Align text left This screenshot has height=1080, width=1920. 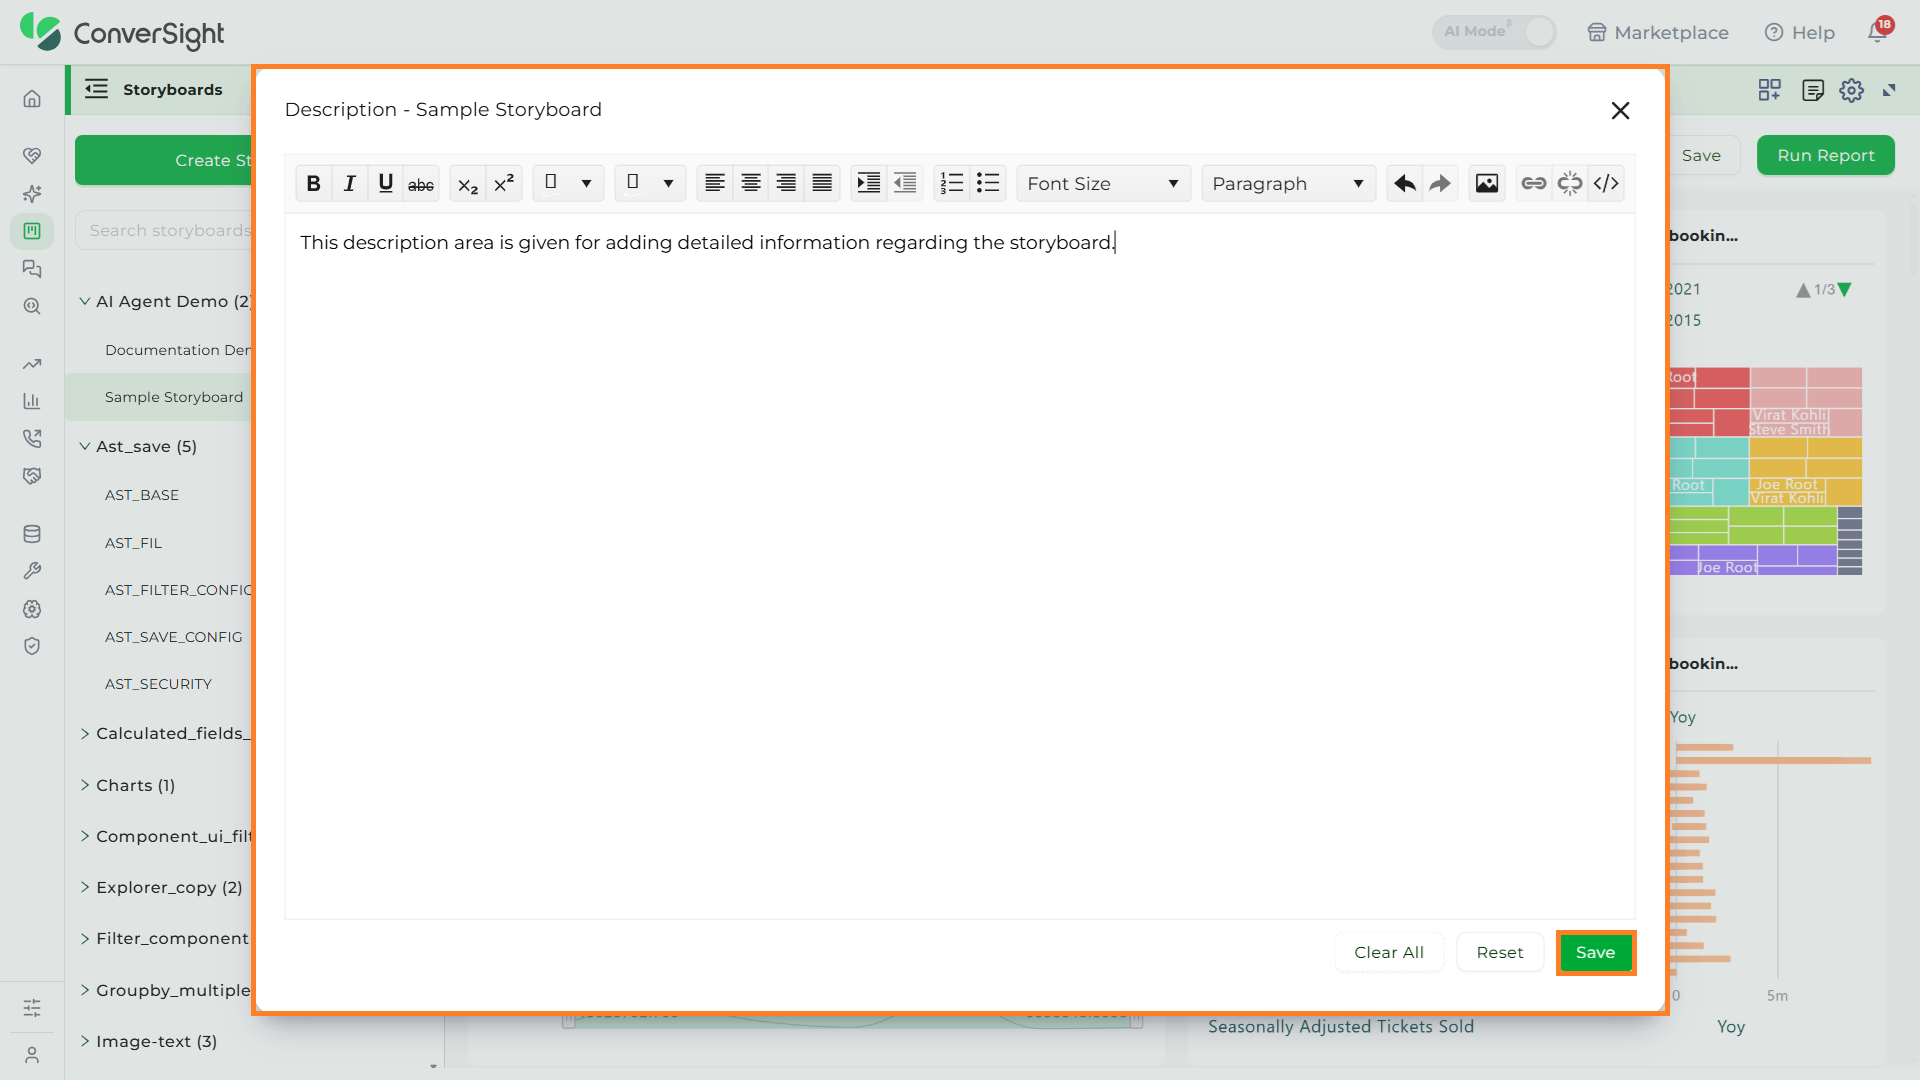click(714, 184)
